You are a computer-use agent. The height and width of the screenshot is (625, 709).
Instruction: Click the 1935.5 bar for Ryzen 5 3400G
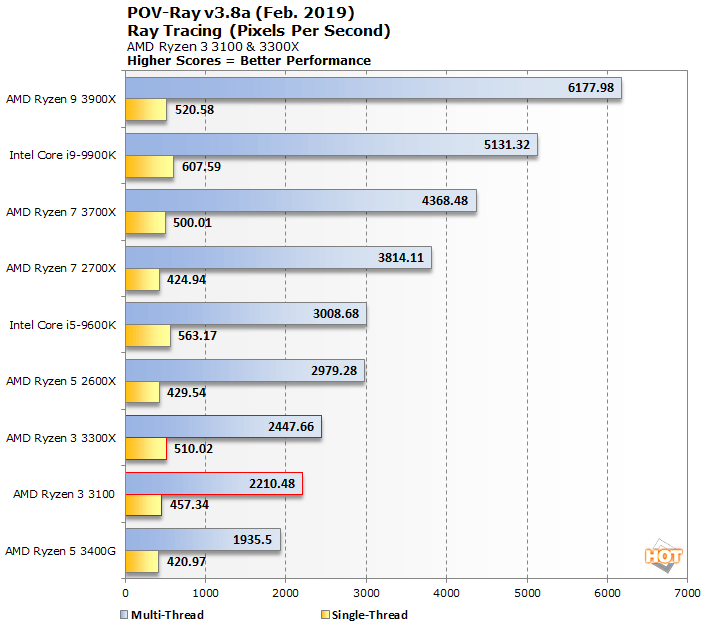[x=202, y=540]
